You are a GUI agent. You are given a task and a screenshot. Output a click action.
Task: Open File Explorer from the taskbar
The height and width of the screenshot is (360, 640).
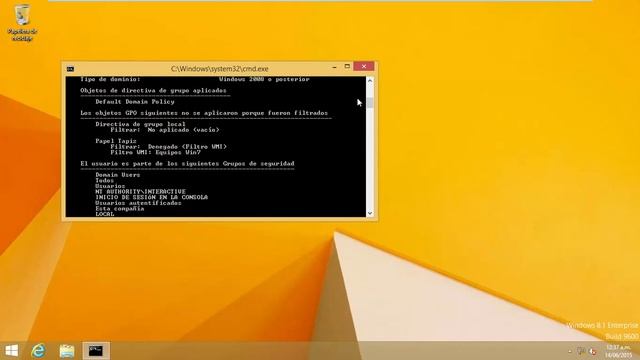tap(67, 351)
